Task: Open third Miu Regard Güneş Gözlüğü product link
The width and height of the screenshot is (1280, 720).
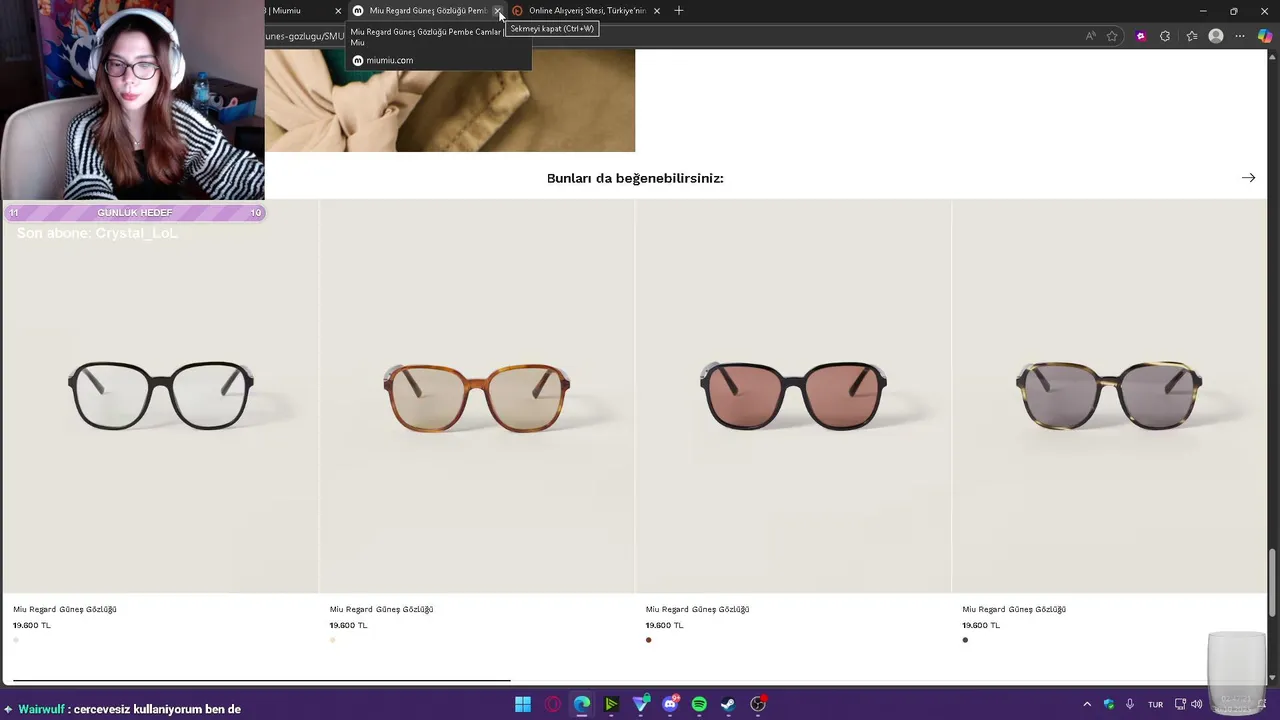Action: click(x=697, y=609)
